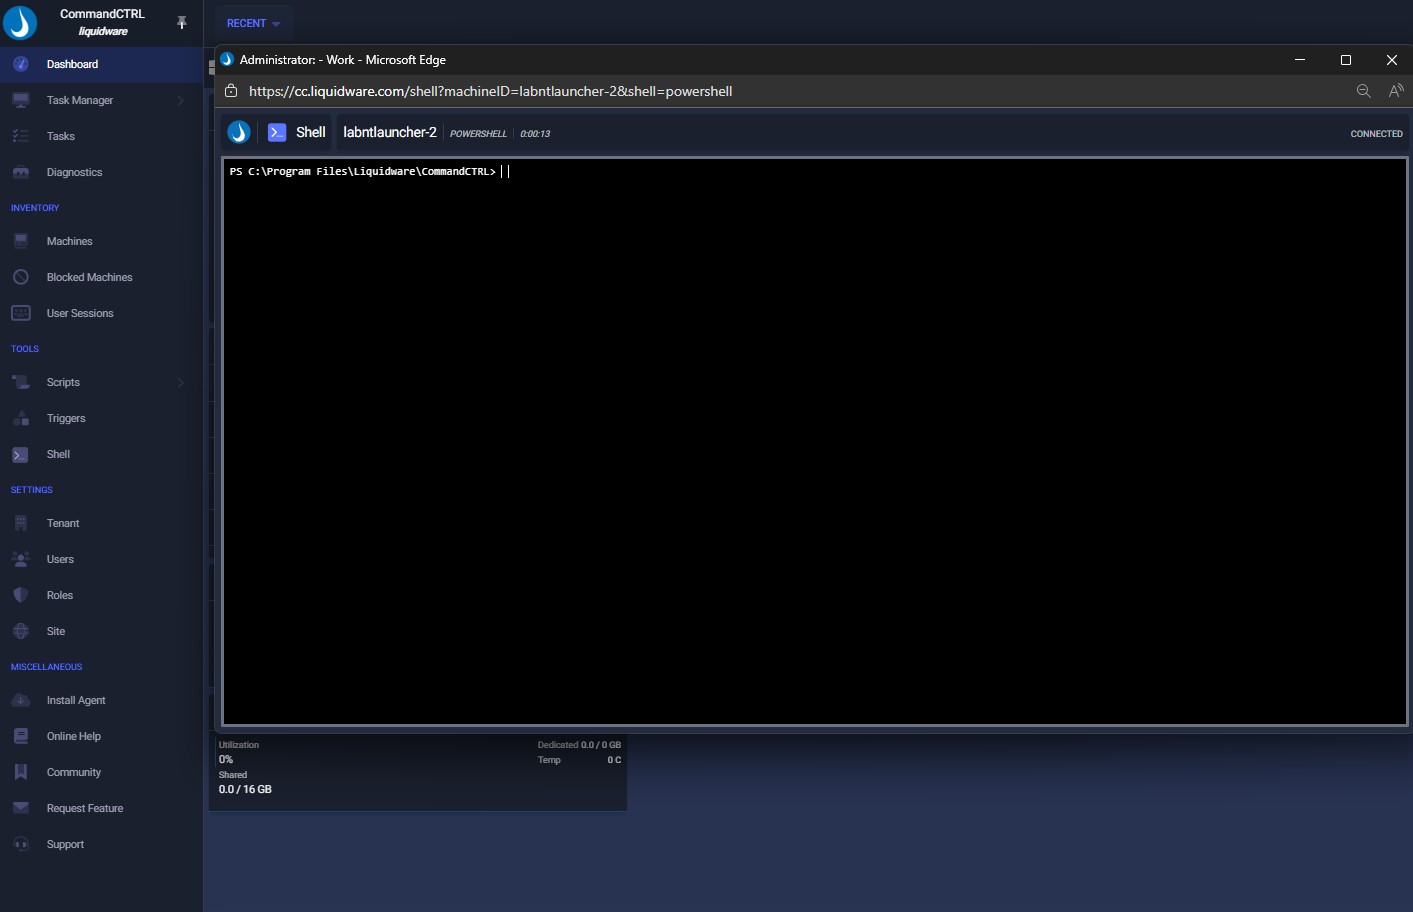Open the Blocked Machines icon

(20, 277)
